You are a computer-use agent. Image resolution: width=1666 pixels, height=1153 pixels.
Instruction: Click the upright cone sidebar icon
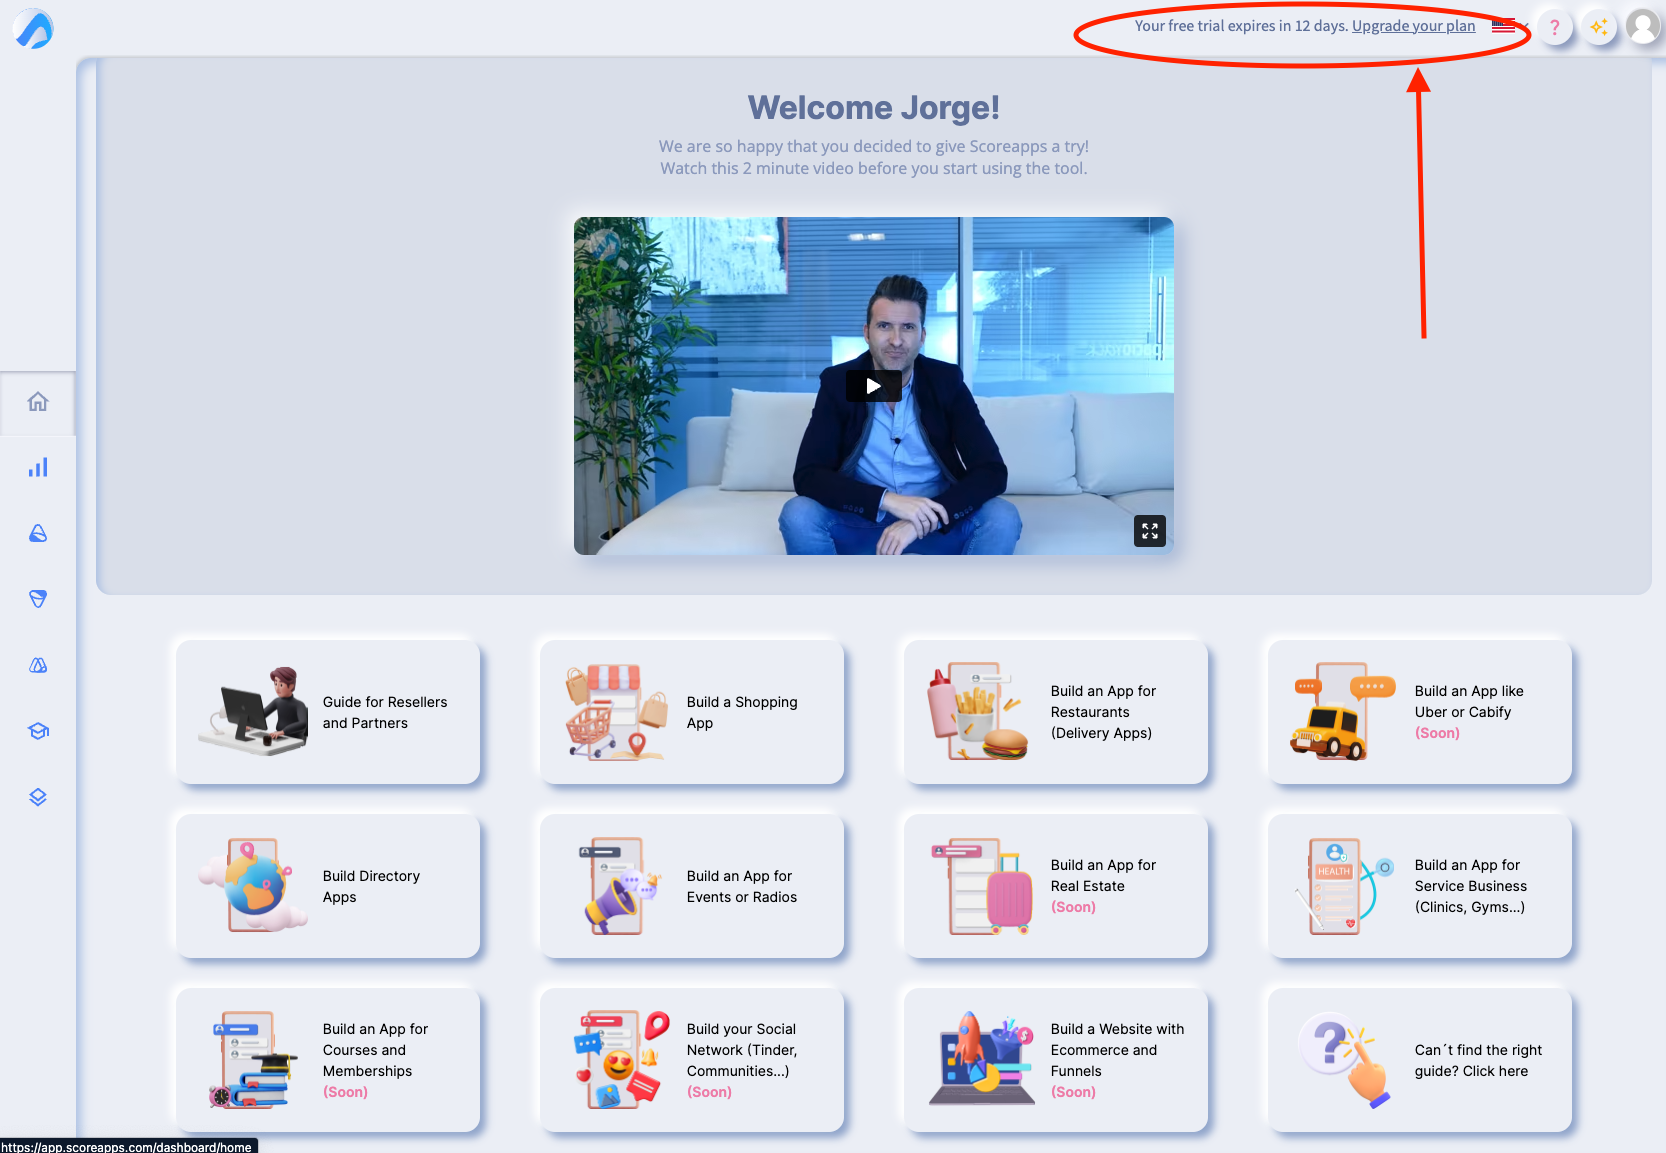pyautogui.click(x=38, y=533)
